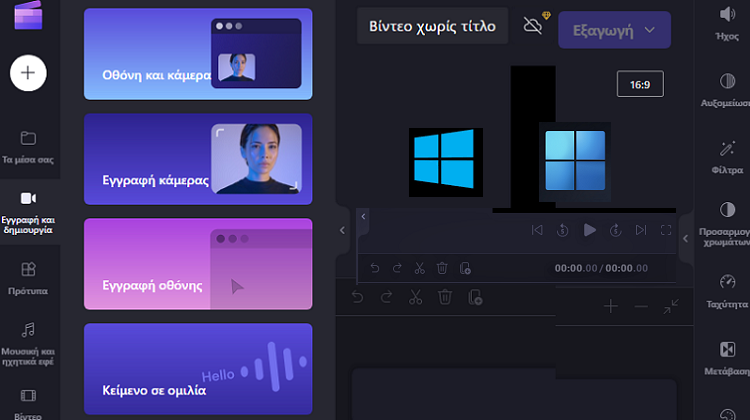This screenshot has height=420, width=750.
Task: Click the small chevron above the undo toolbar
Action: click(364, 217)
